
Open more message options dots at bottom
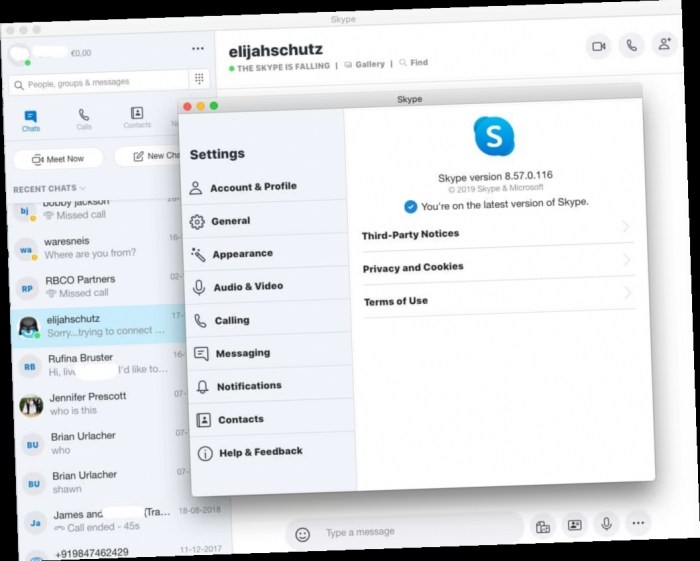pos(638,523)
